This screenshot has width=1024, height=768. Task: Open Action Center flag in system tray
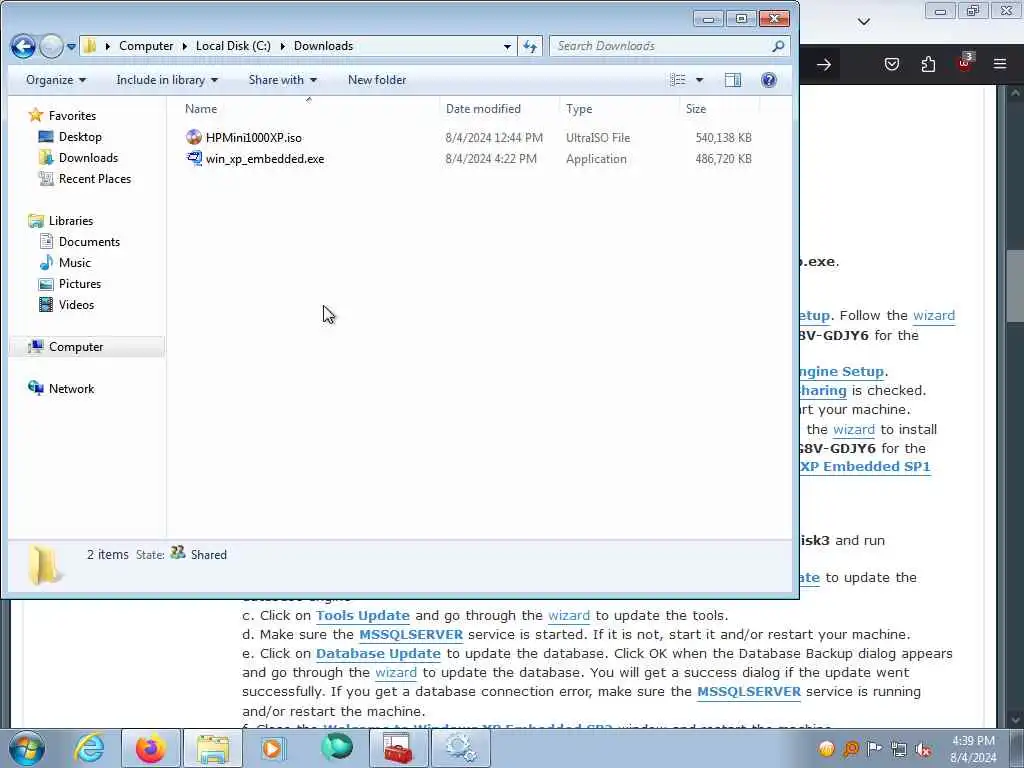pyautogui.click(x=874, y=749)
